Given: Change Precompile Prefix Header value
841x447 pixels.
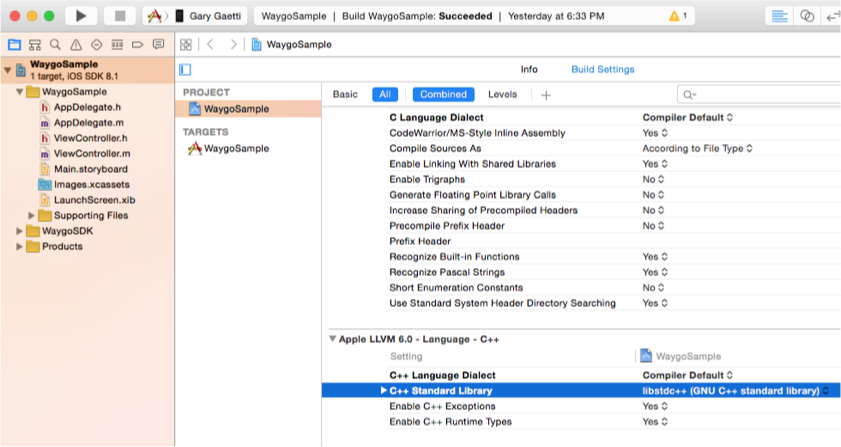Looking at the screenshot, I should click(x=653, y=226).
